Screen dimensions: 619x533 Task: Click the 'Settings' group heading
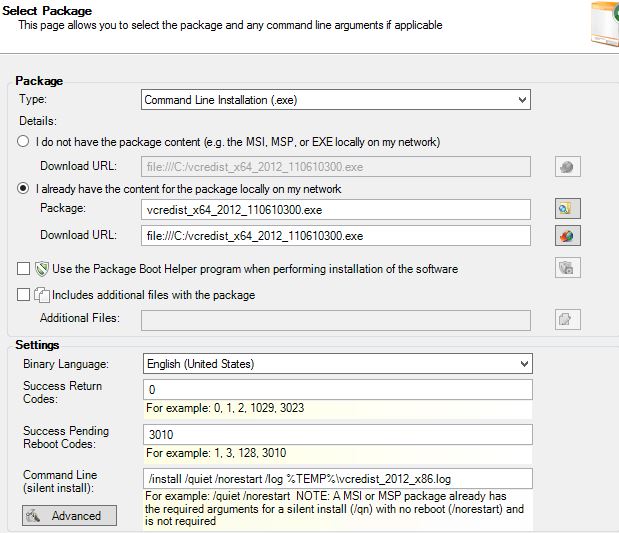pyautogui.click(x=37, y=345)
